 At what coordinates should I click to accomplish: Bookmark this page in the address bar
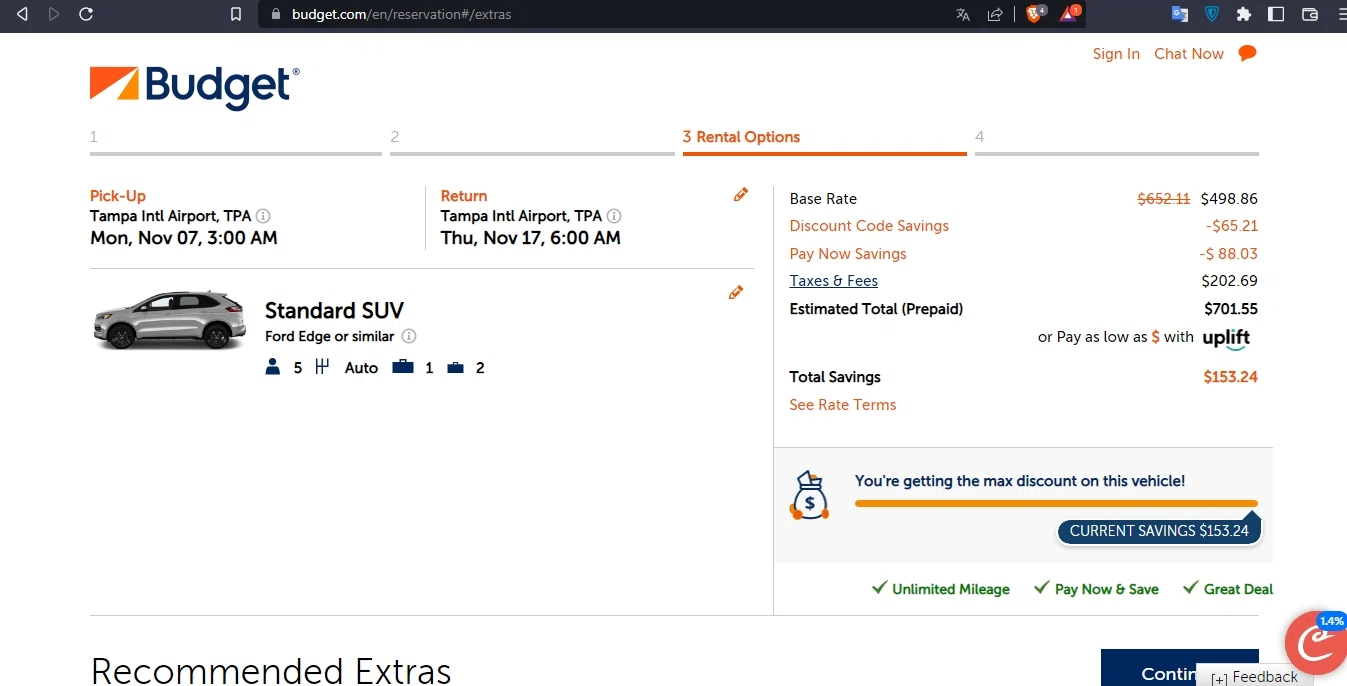(x=236, y=14)
